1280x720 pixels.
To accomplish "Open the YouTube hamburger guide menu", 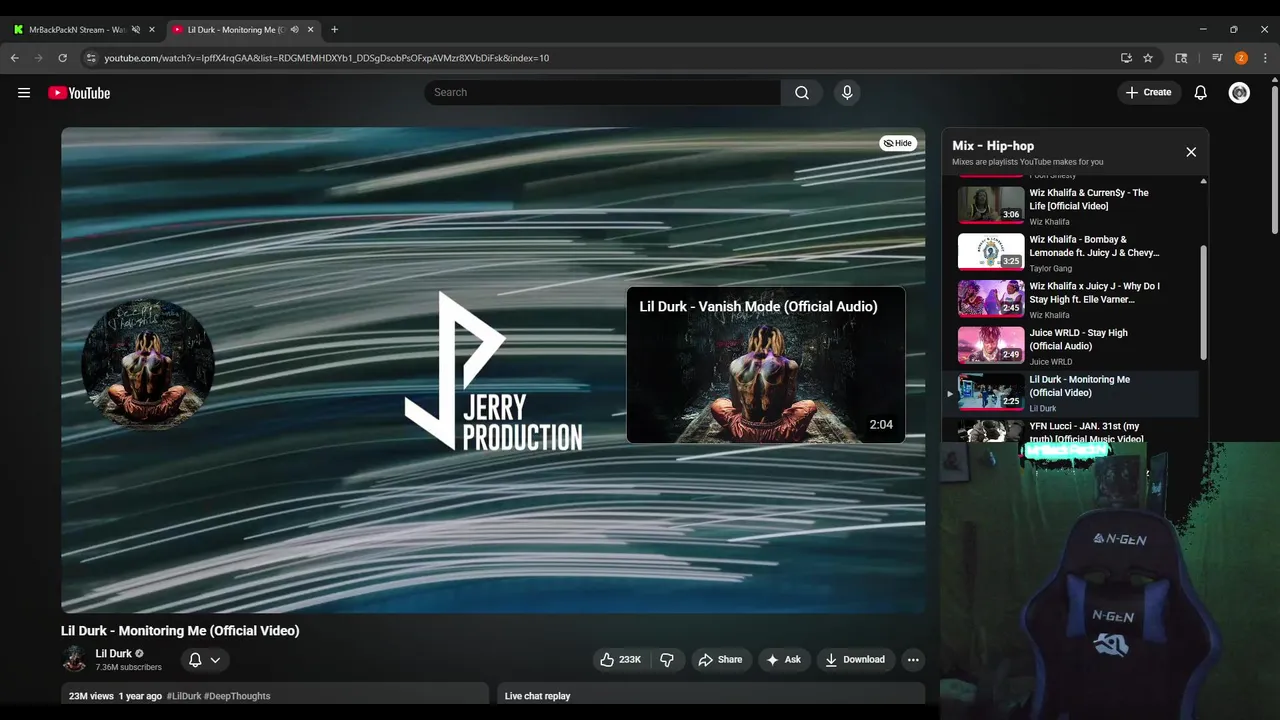I will pyautogui.click(x=24, y=93).
